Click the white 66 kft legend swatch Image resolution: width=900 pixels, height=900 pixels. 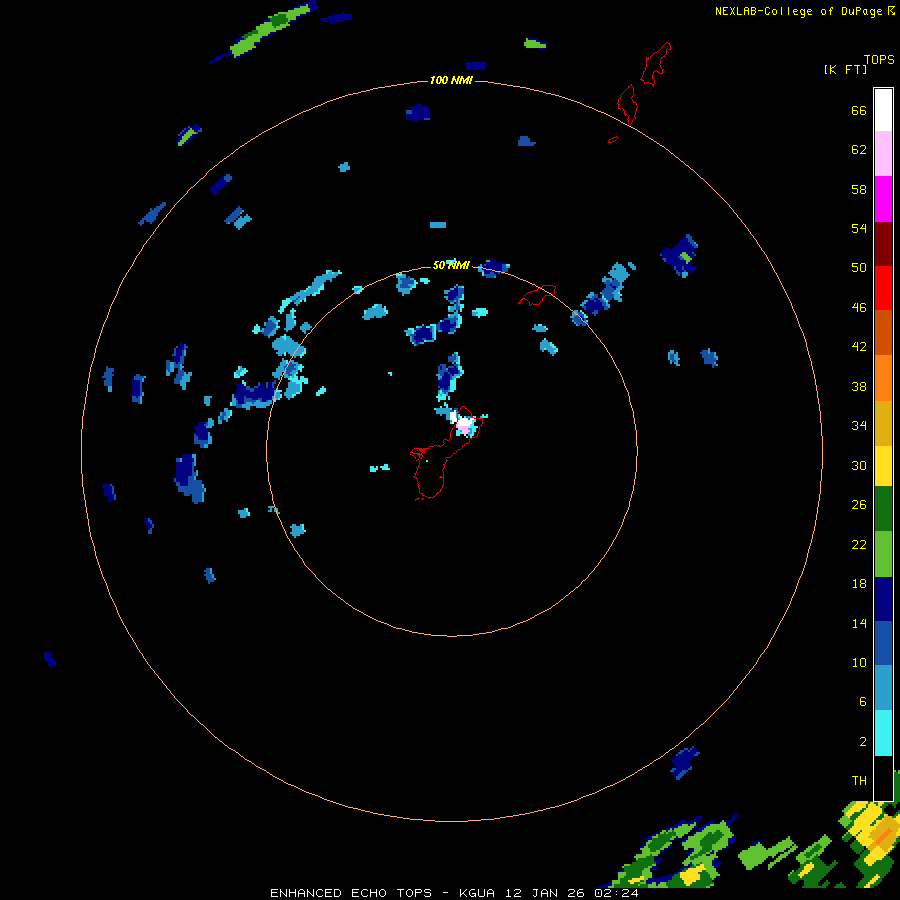pyautogui.click(x=883, y=110)
